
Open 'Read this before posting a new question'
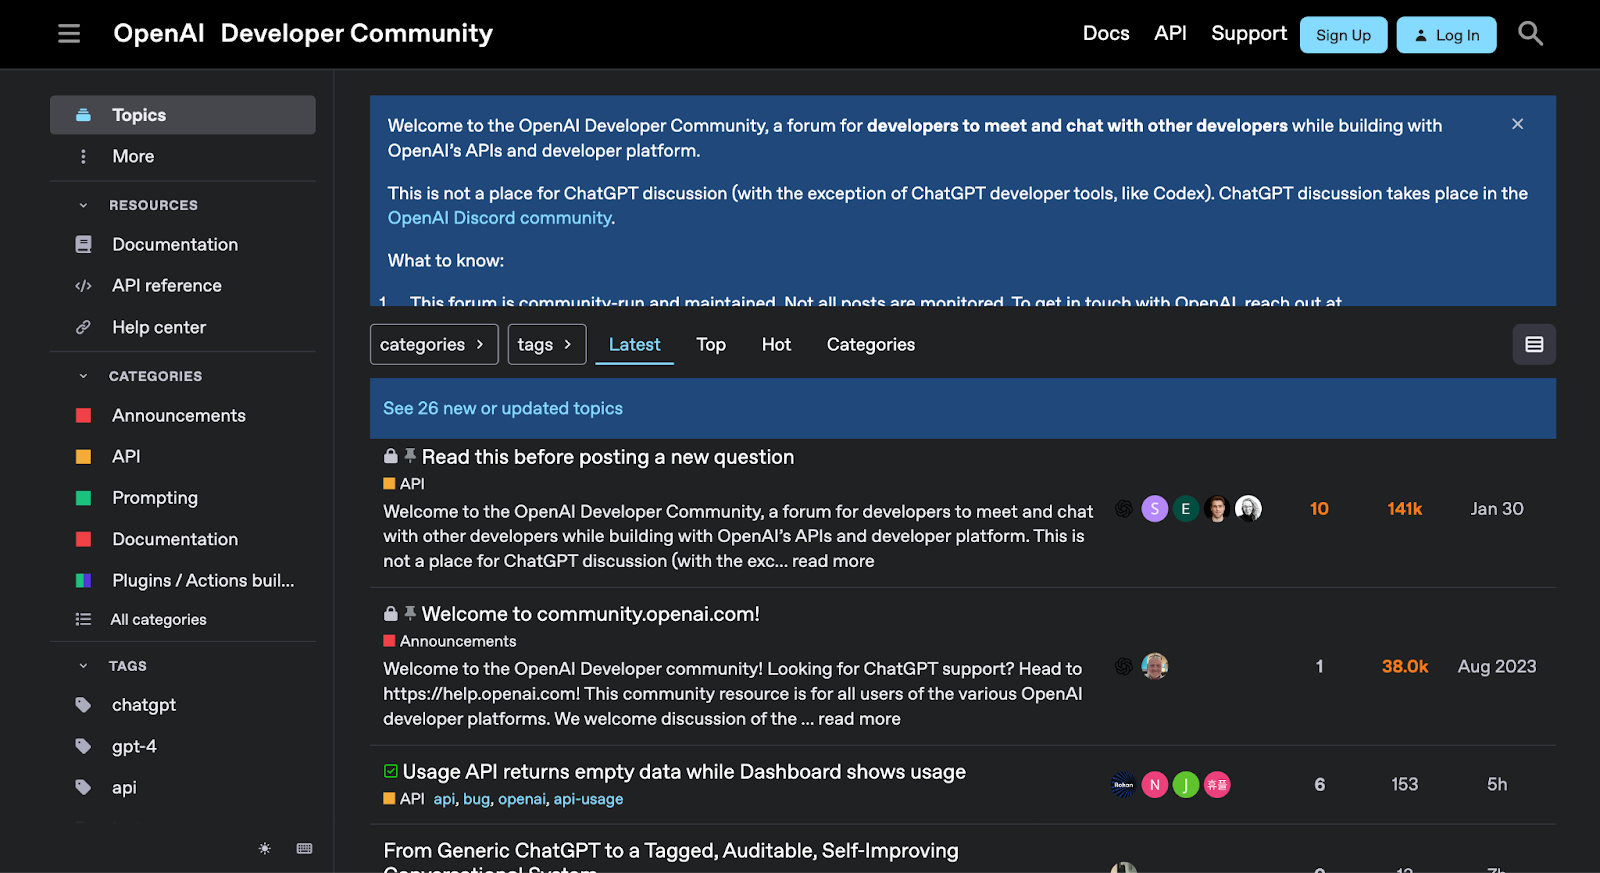[x=608, y=457]
